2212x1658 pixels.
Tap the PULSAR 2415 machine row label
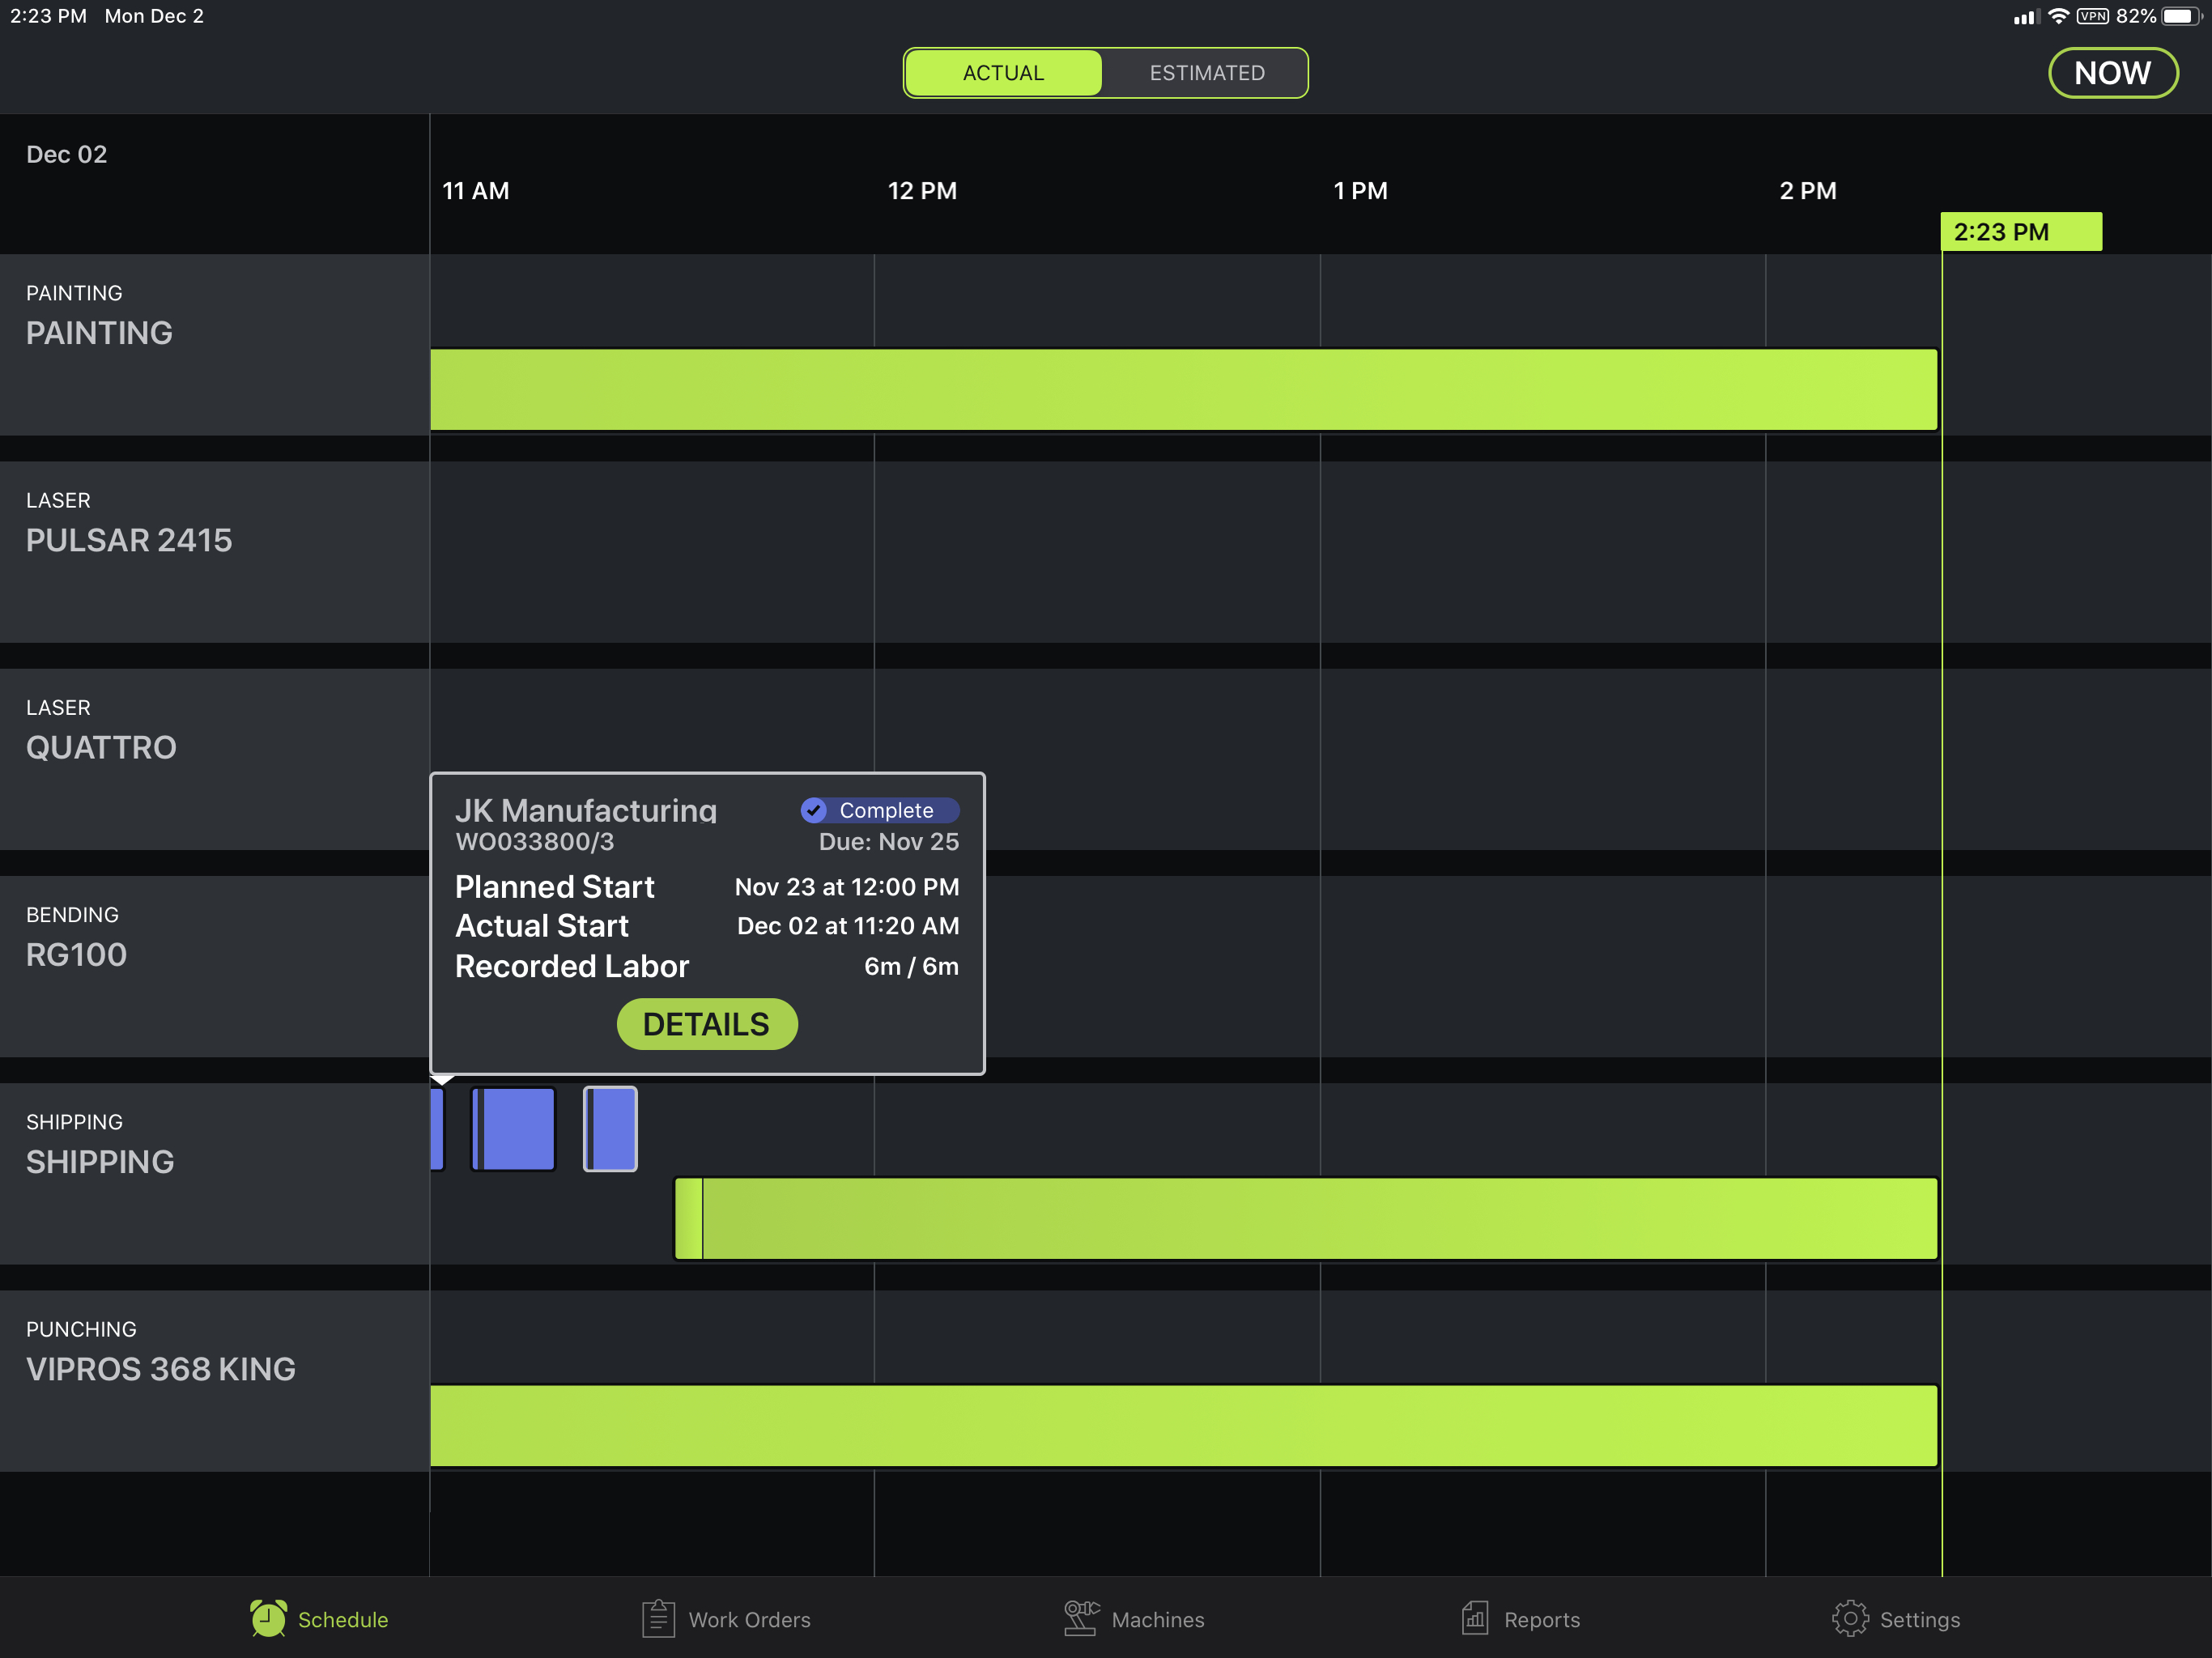point(129,540)
